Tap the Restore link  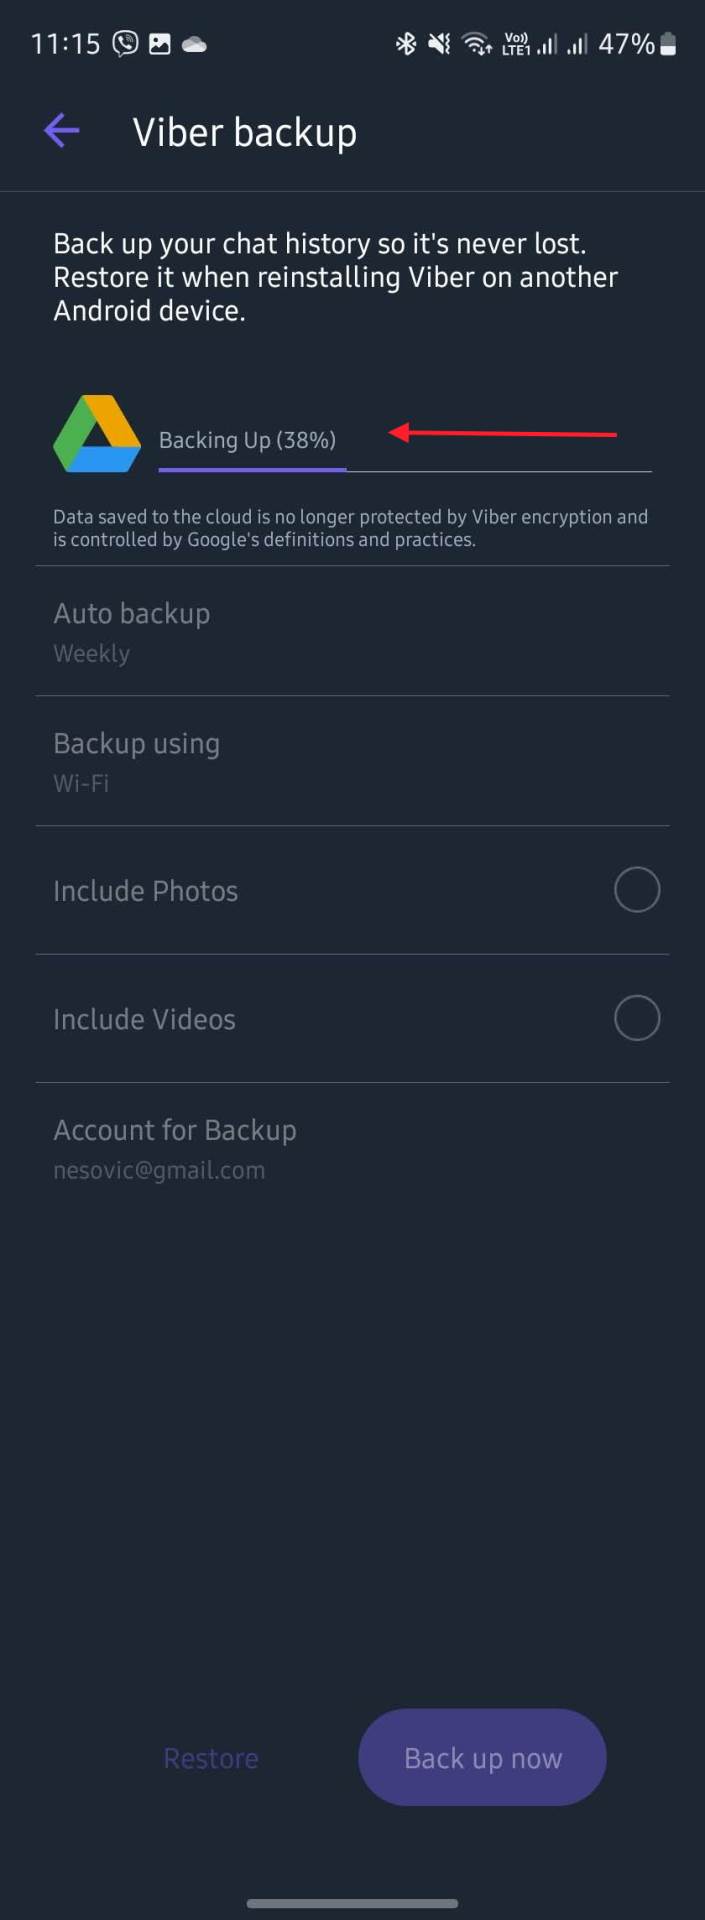pos(211,1758)
